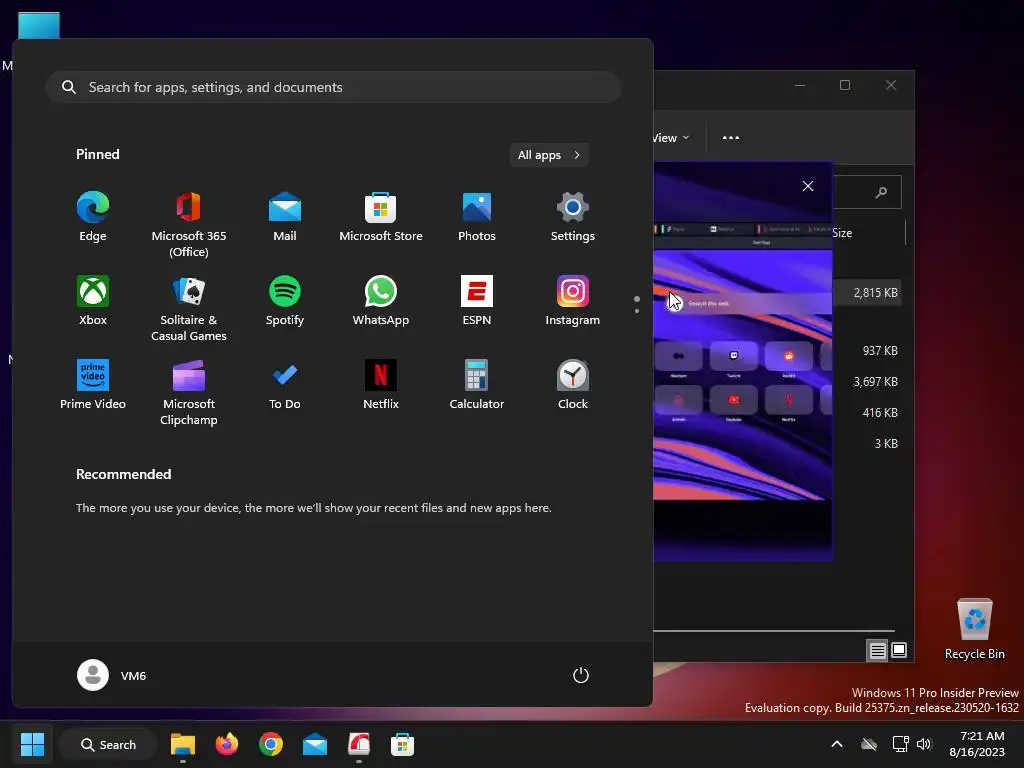Switch to details view in File Explorer

(x=877, y=650)
